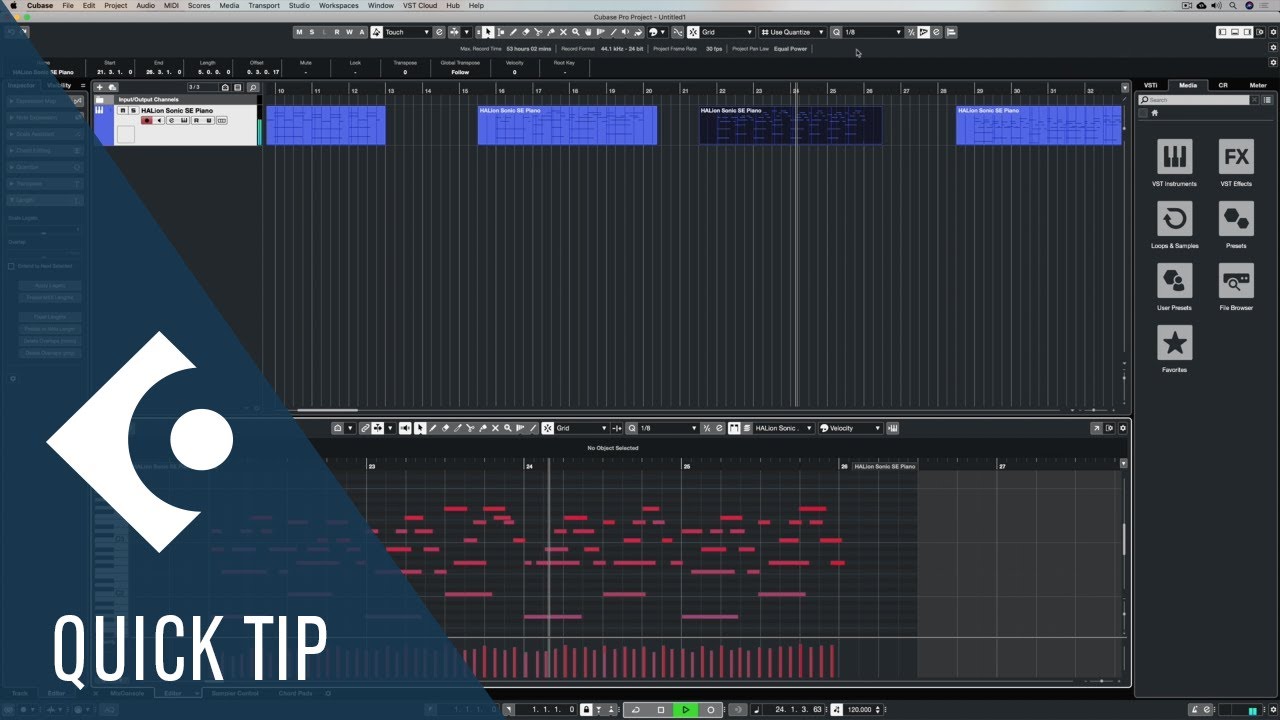Select the Mute (X) tool in top toolbar
Viewport: 1280px width, 720px height.
coord(563,32)
